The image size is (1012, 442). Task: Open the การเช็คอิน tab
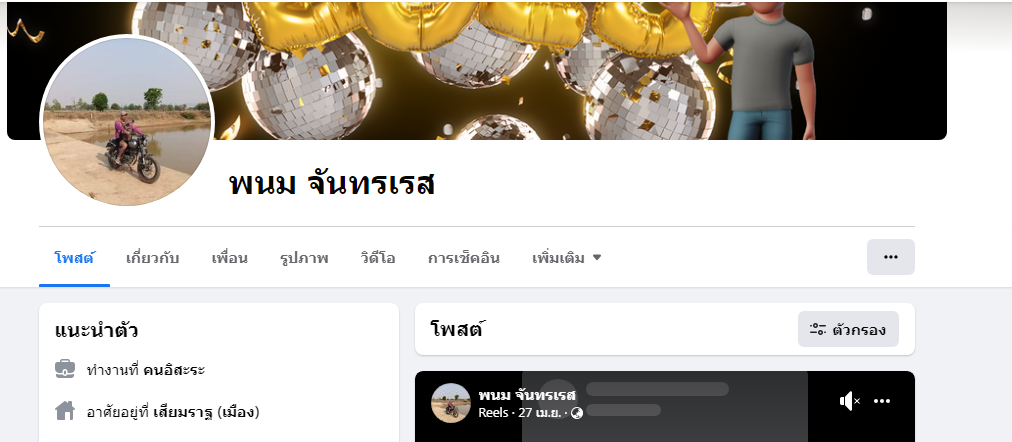click(x=463, y=258)
